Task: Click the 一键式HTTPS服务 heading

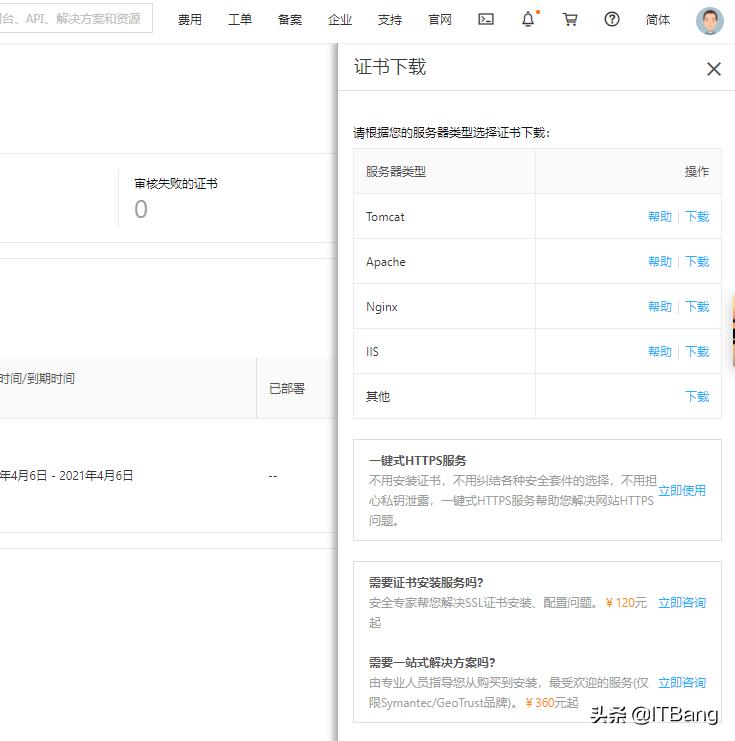Action: [417, 460]
